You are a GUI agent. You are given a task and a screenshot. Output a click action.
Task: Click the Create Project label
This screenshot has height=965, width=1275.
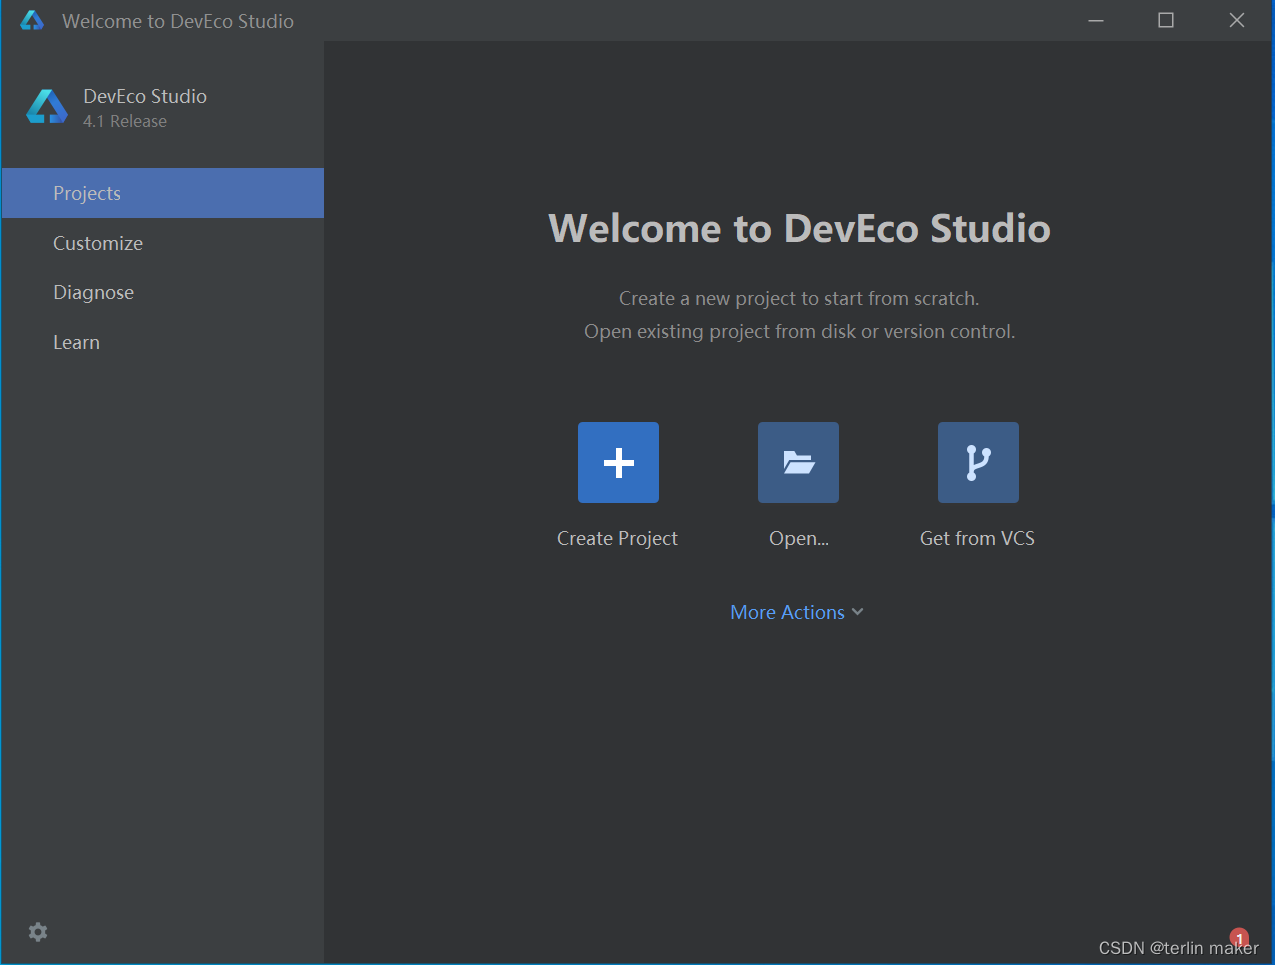[617, 538]
